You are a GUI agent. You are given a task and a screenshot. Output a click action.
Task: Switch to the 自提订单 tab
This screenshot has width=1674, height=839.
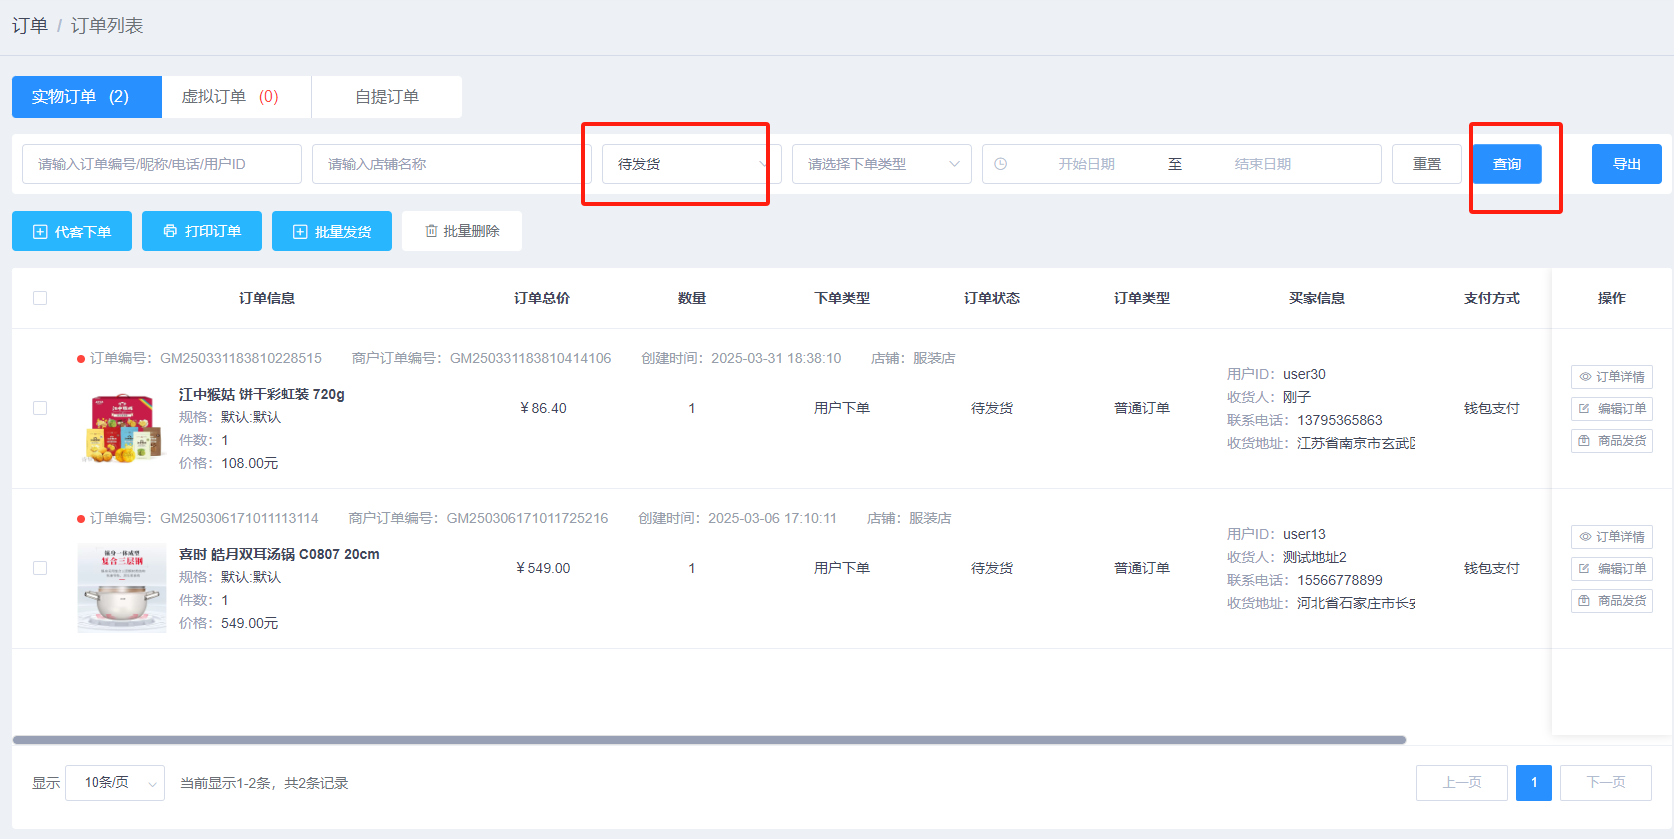(387, 97)
